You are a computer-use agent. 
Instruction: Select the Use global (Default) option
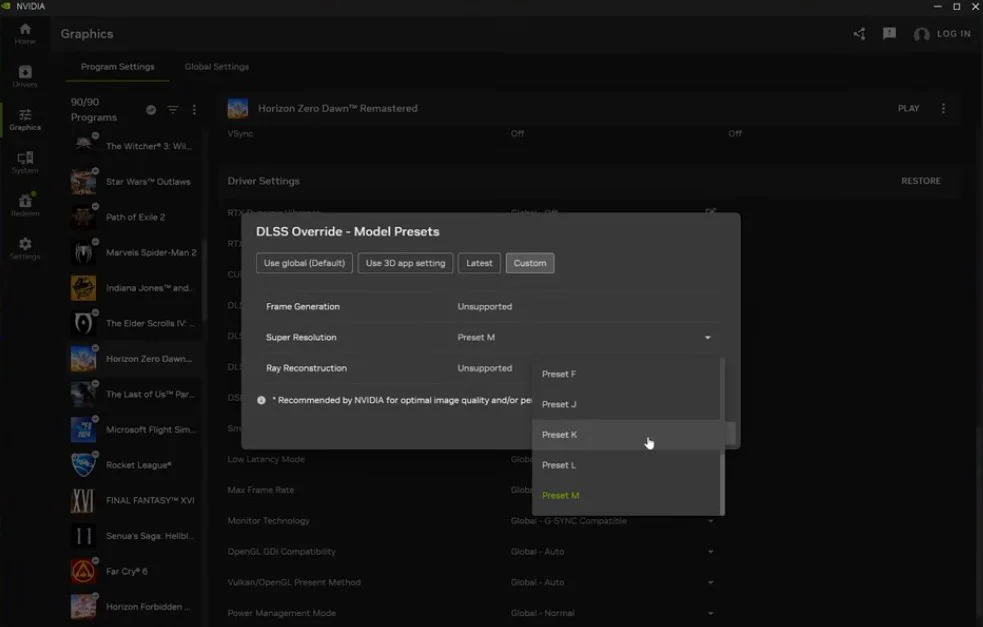[x=304, y=263]
